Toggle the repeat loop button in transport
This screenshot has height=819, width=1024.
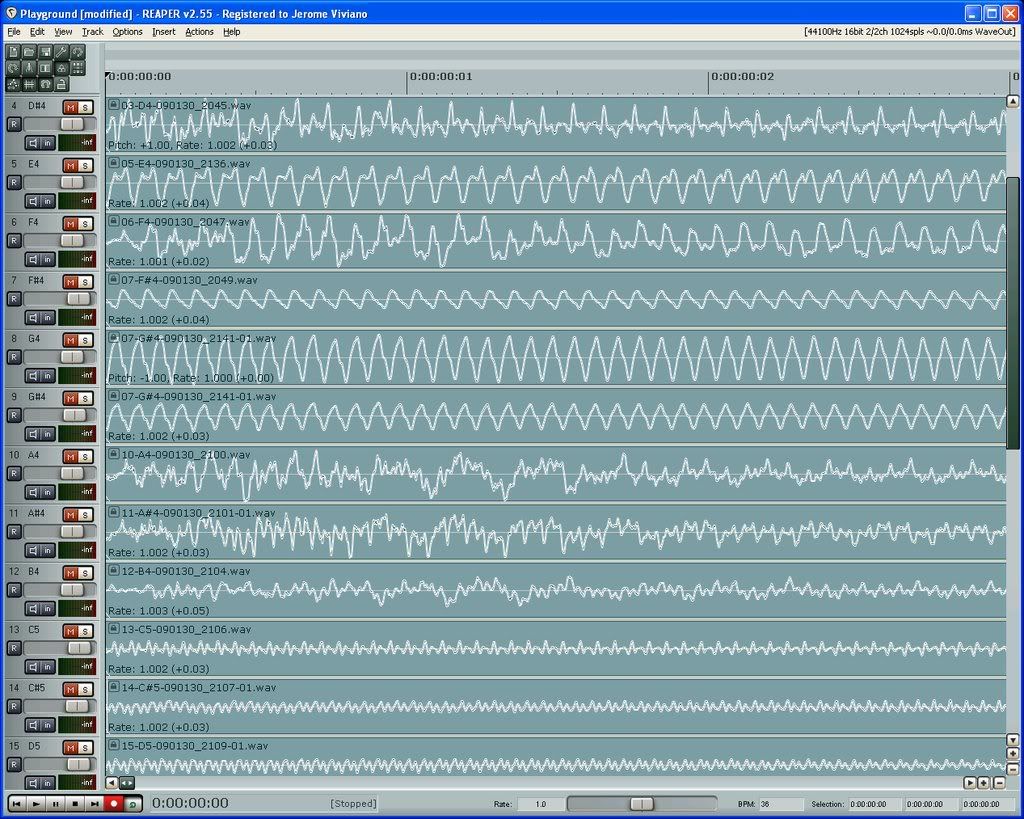(133, 803)
